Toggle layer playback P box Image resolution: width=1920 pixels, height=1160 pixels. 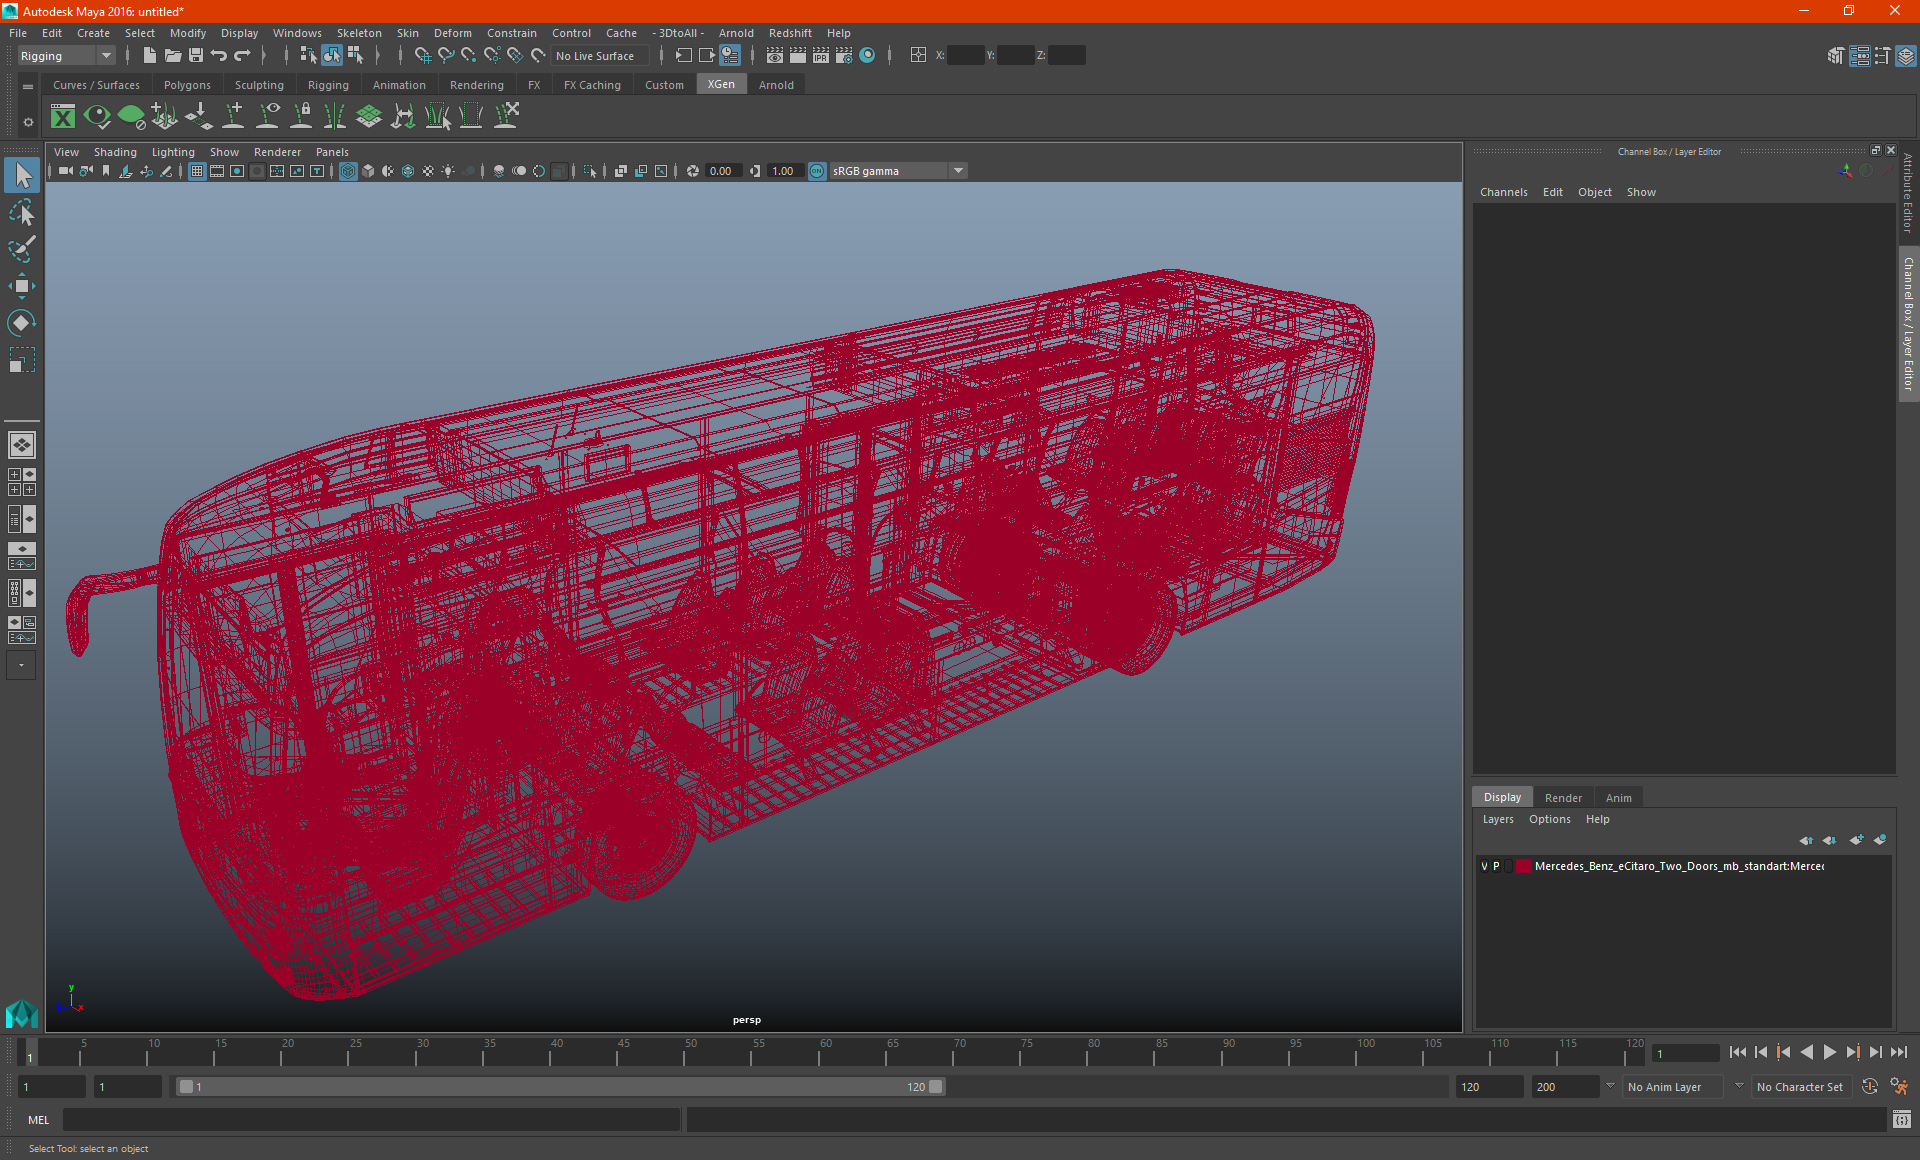pos(1496,866)
